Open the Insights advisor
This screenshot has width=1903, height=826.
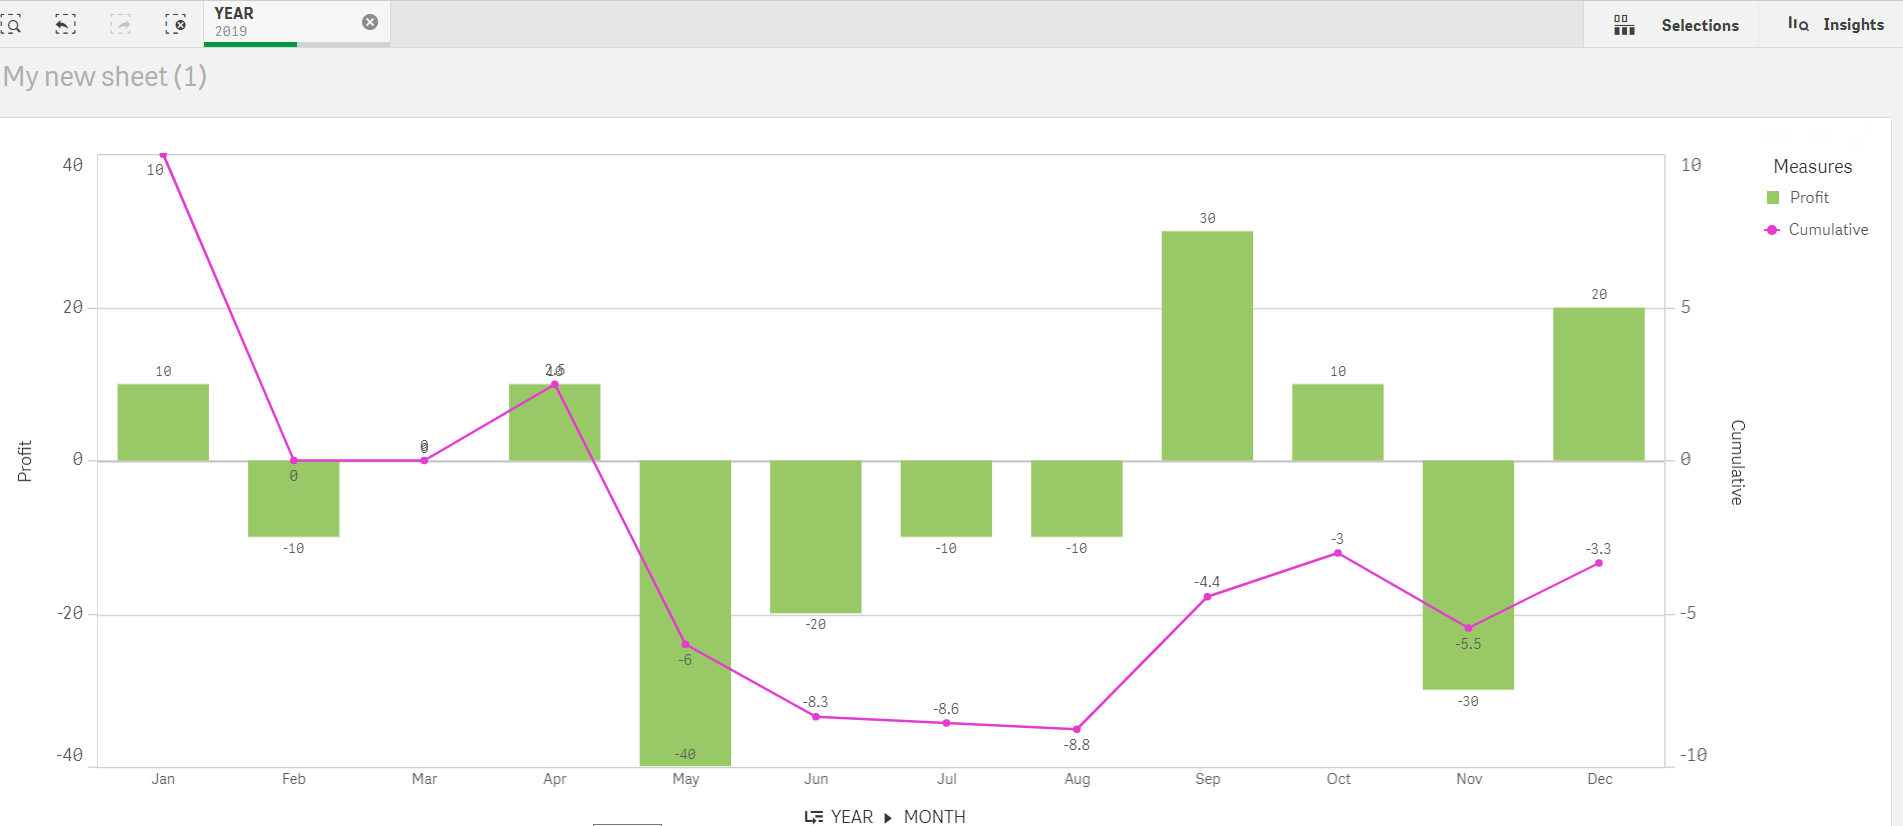pos(1836,25)
